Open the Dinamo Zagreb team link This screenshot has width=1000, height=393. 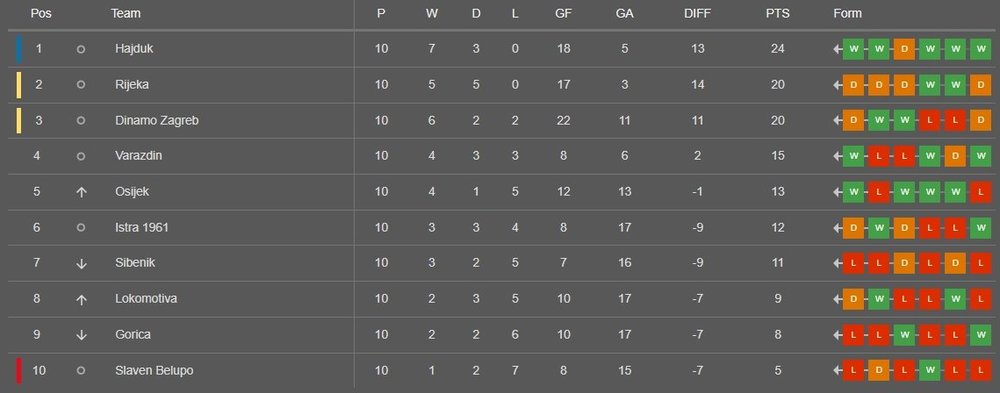click(157, 121)
